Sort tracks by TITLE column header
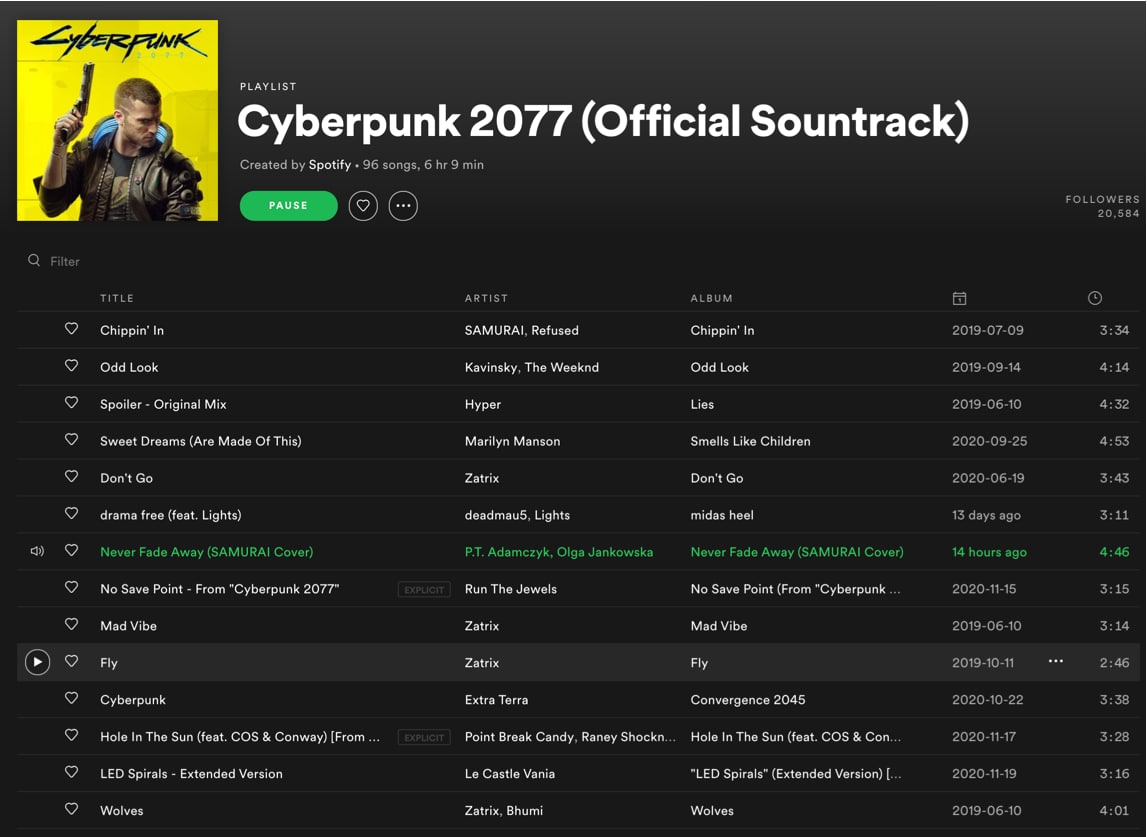1147x837 pixels. click(117, 298)
